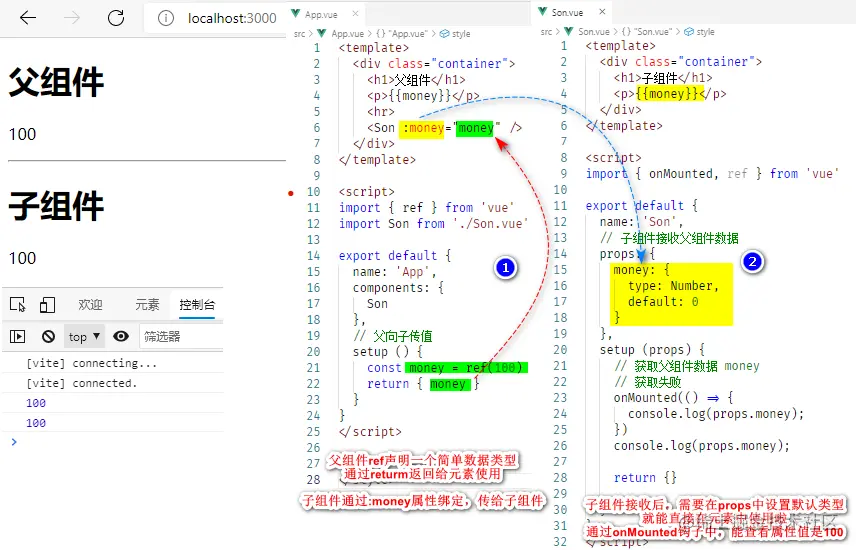856x550 pixels.
Task: Click {{money}} in Son.vue template
Action: 670,94
